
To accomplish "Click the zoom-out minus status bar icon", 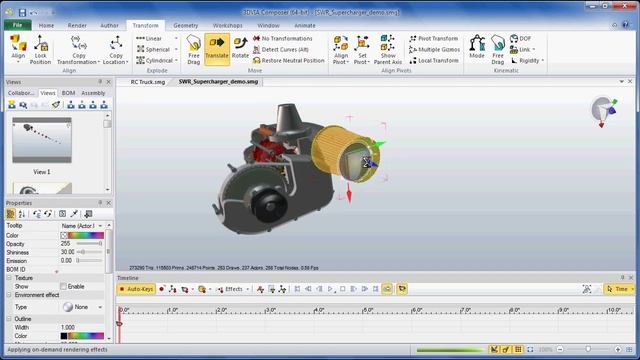I will (560, 349).
